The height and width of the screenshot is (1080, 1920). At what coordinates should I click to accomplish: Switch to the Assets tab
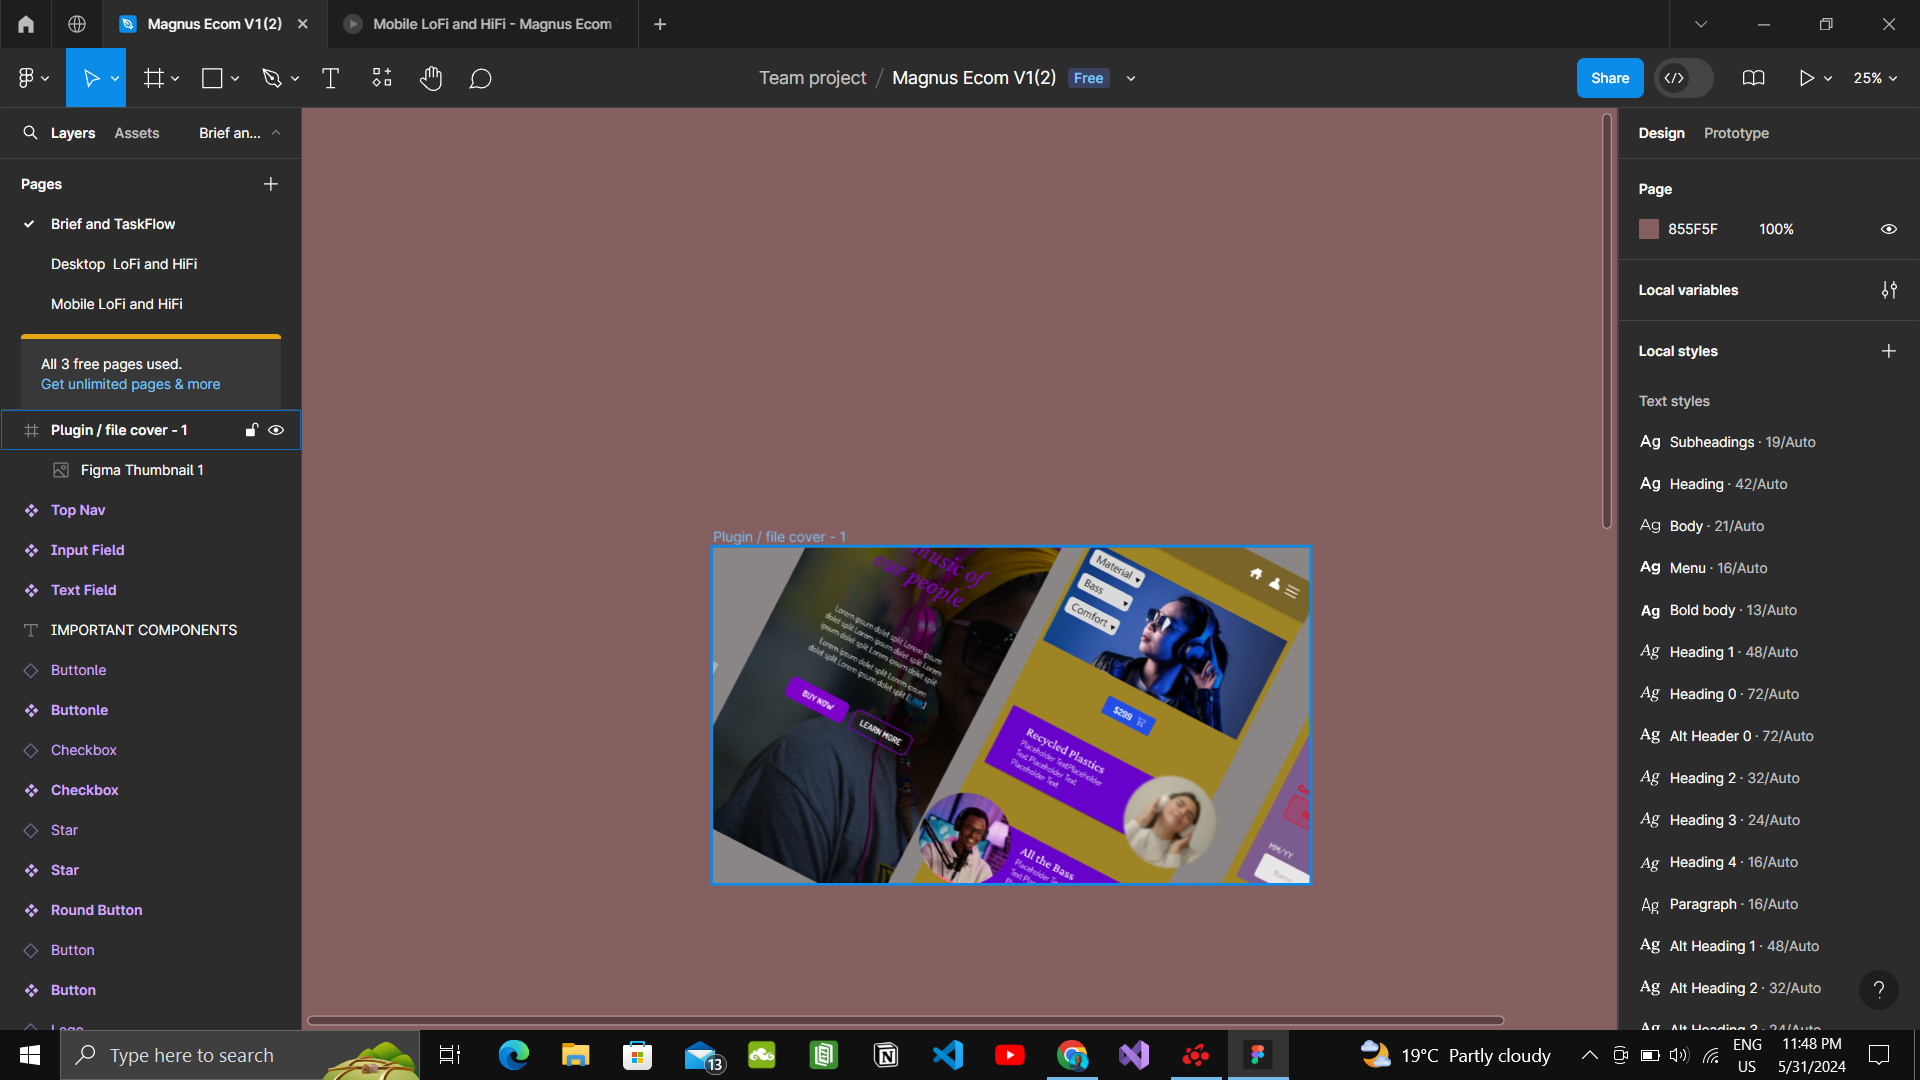(136, 133)
